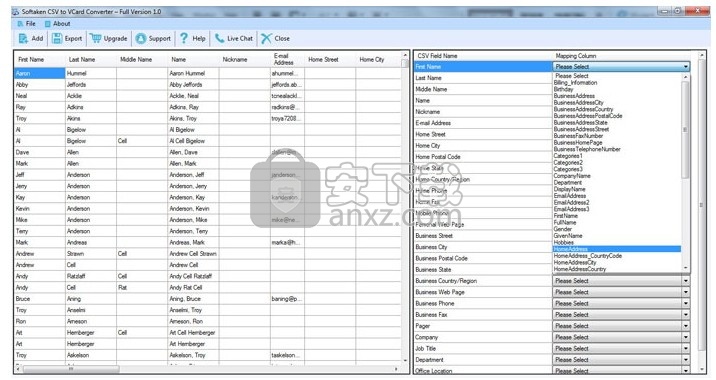Open the File menu
The image size is (716, 380).
click(x=26, y=24)
